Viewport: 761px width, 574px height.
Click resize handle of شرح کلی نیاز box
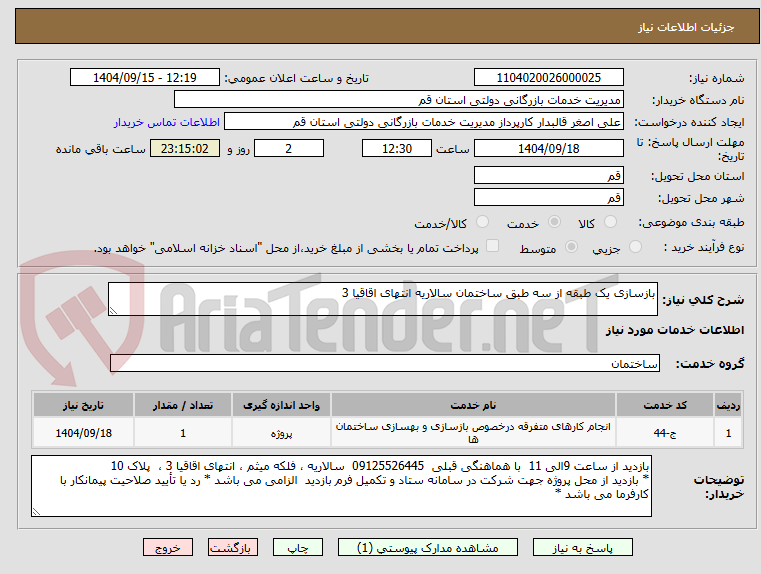[113, 311]
